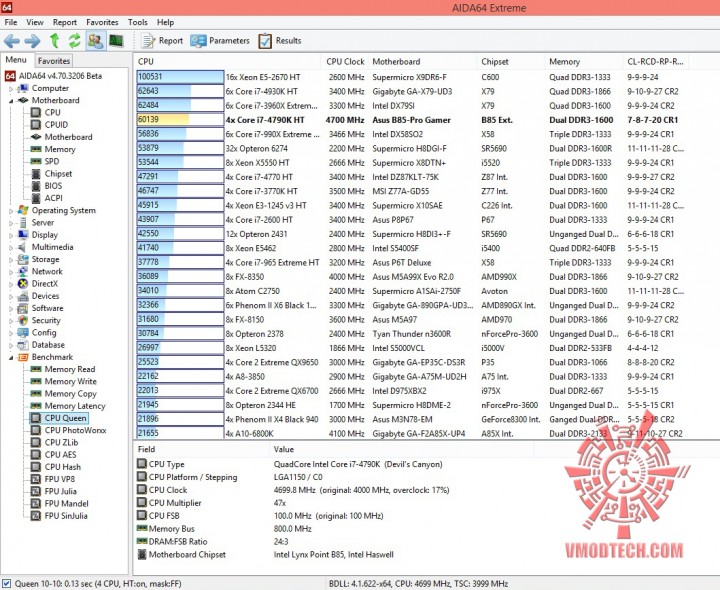The image size is (720, 590).
Task: Select the 100531 Xeon E5-2670 result row
Action: pyautogui.click(x=410, y=77)
